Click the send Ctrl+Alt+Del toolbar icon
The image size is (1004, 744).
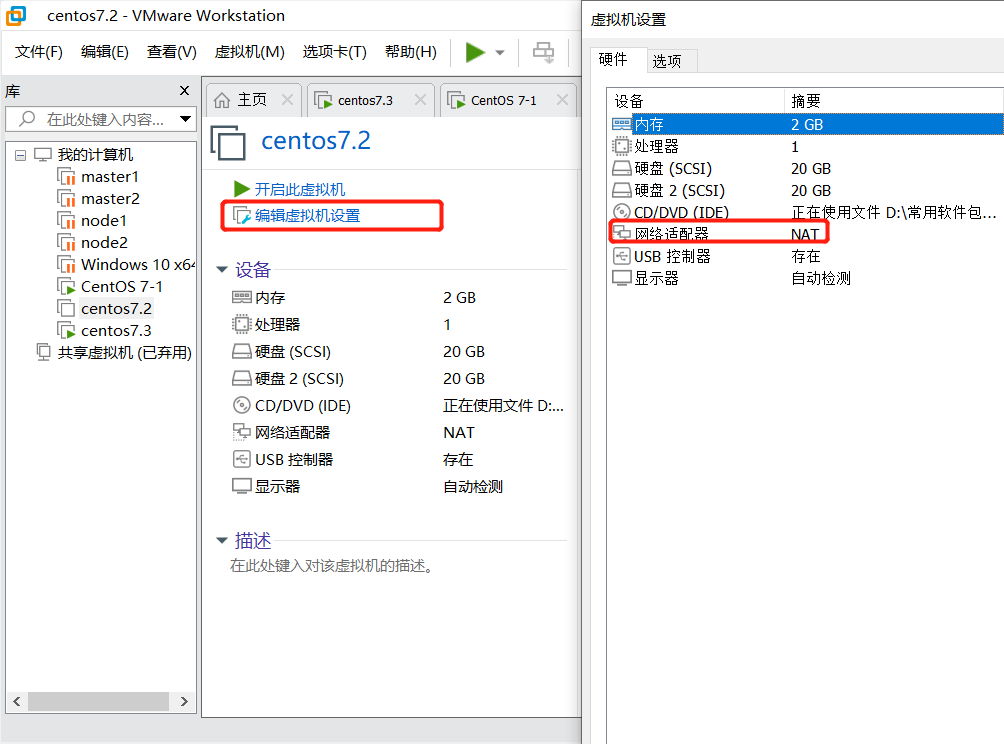[544, 53]
